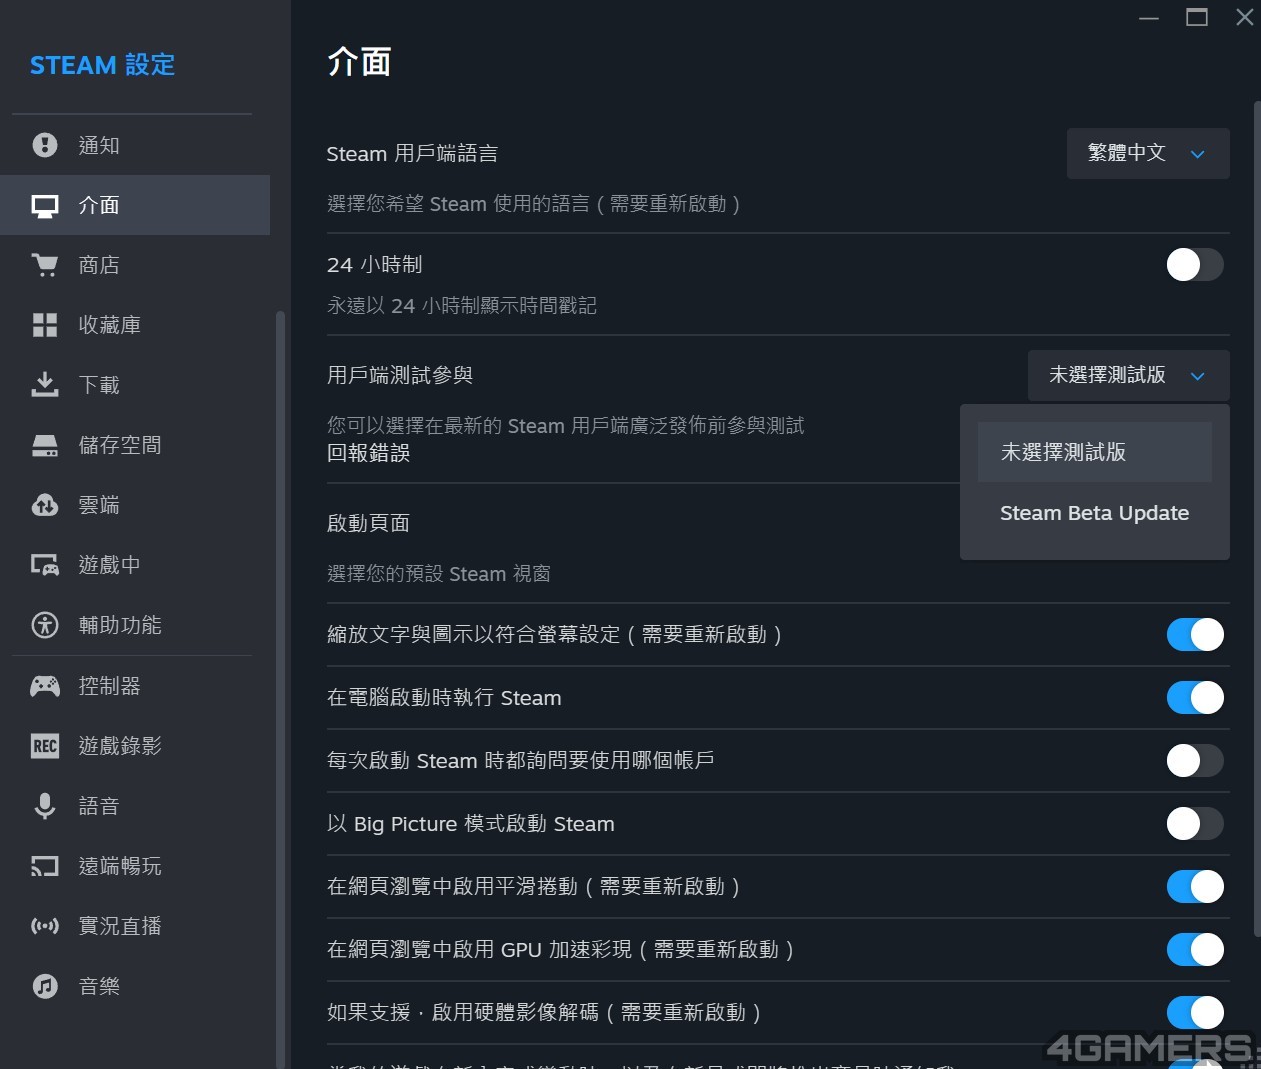Click the notification bell icon in sidebar
The image size is (1261, 1069).
[45, 145]
